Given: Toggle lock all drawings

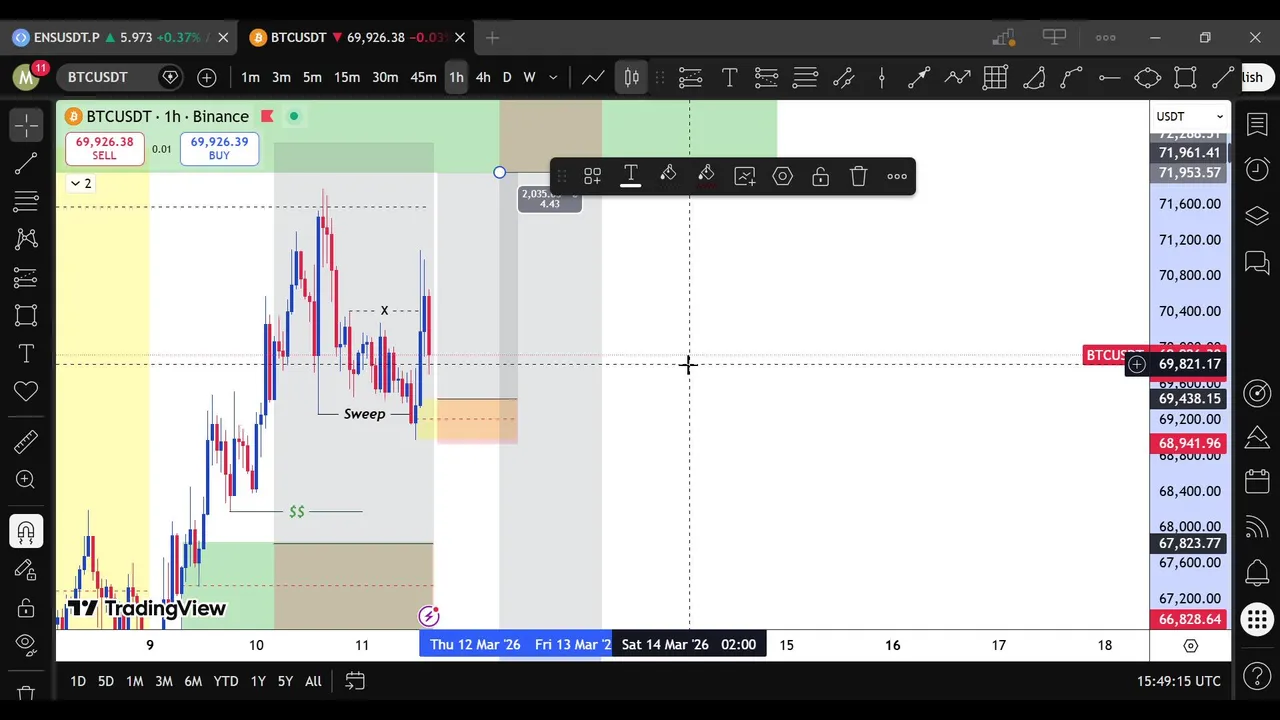Looking at the screenshot, I should coord(27,607).
